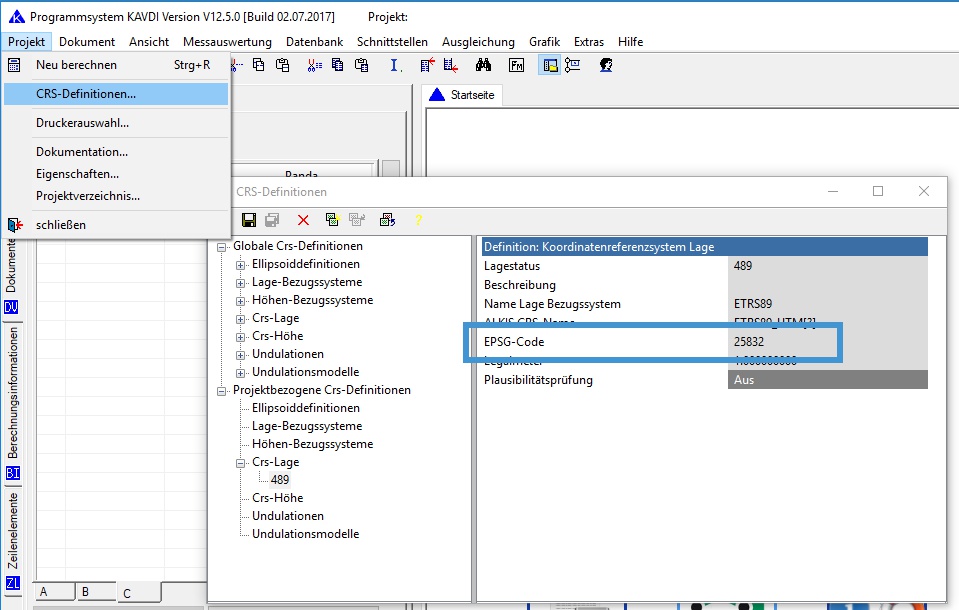959x610 pixels.
Task: Click the tree structure icon in toolbar
Action: pos(572,65)
